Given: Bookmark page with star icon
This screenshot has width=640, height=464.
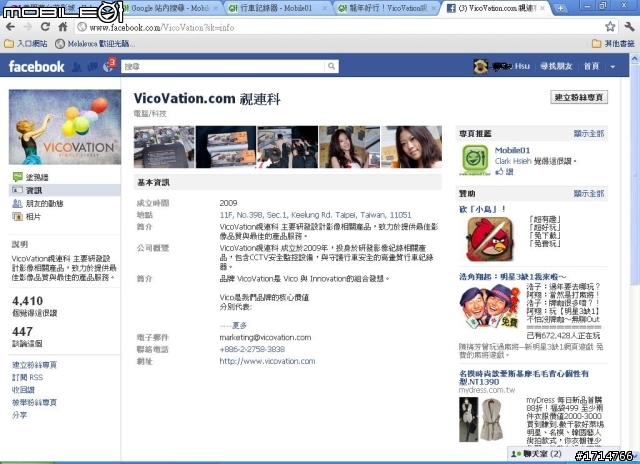Looking at the screenshot, I should coord(610,27).
